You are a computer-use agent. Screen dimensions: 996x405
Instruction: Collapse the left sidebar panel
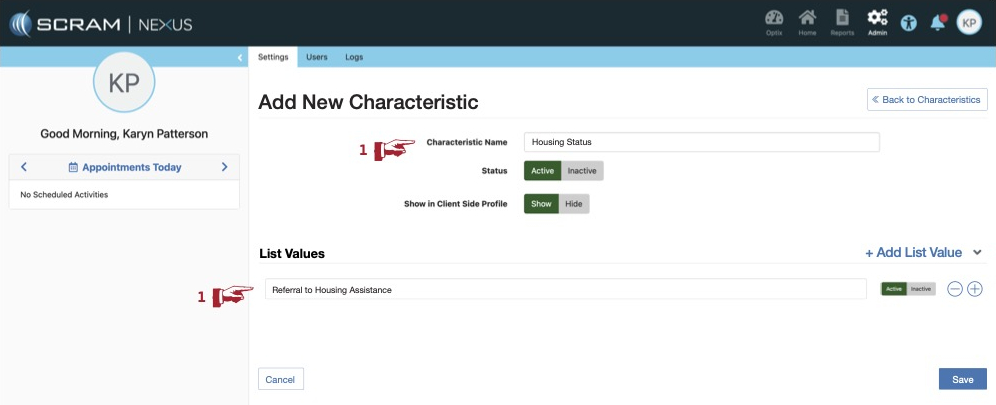pyautogui.click(x=240, y=58)
